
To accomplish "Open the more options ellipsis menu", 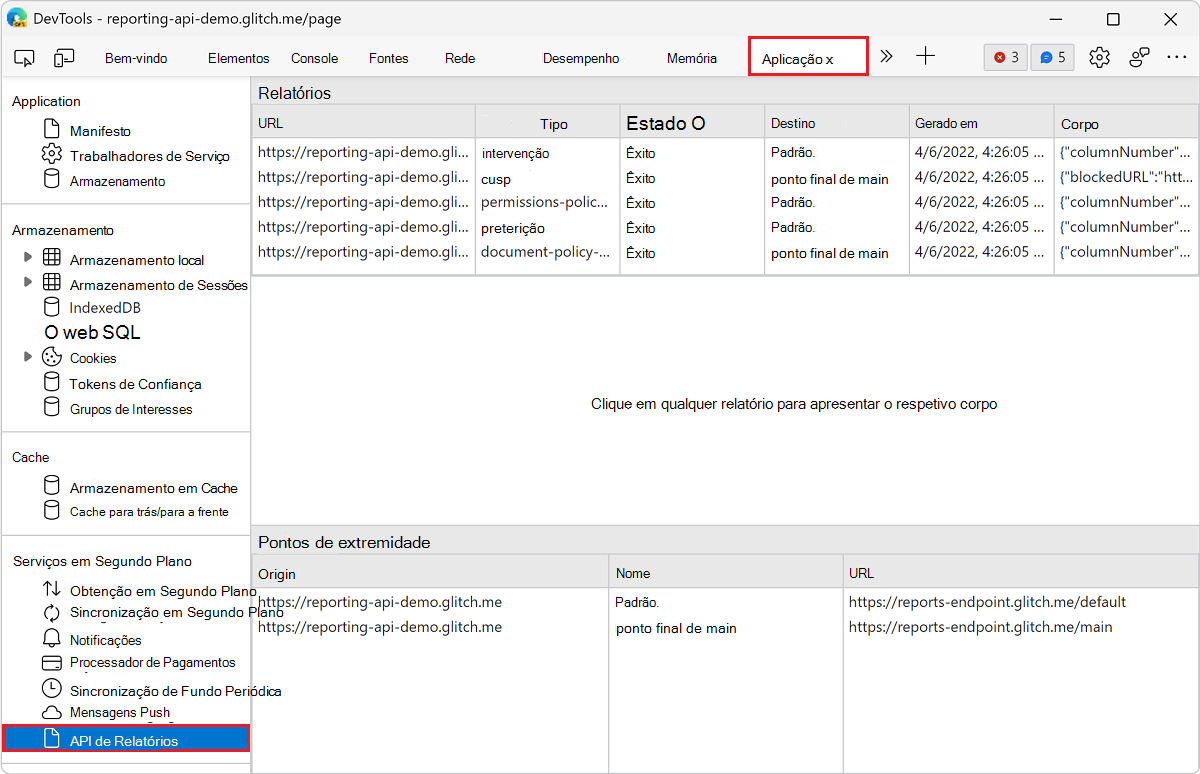I will 1177,58.
